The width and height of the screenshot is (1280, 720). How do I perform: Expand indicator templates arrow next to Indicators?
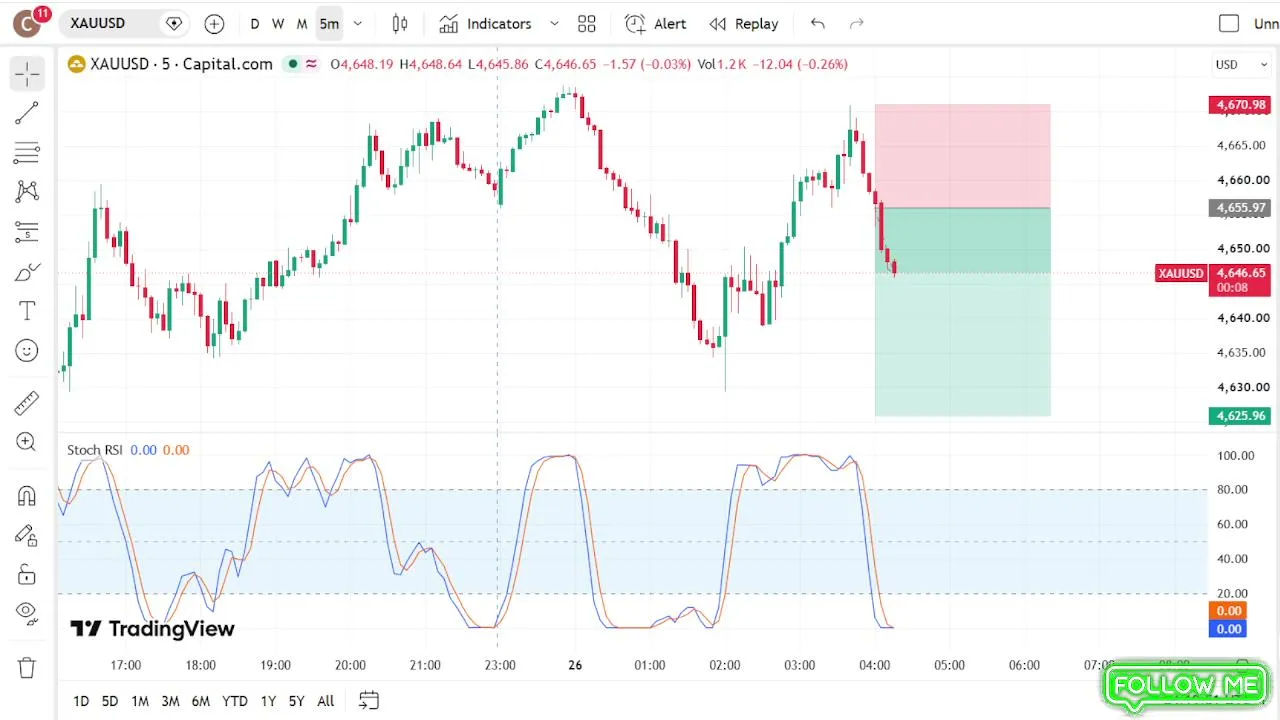pyautogui.click(x=554, y=24)
